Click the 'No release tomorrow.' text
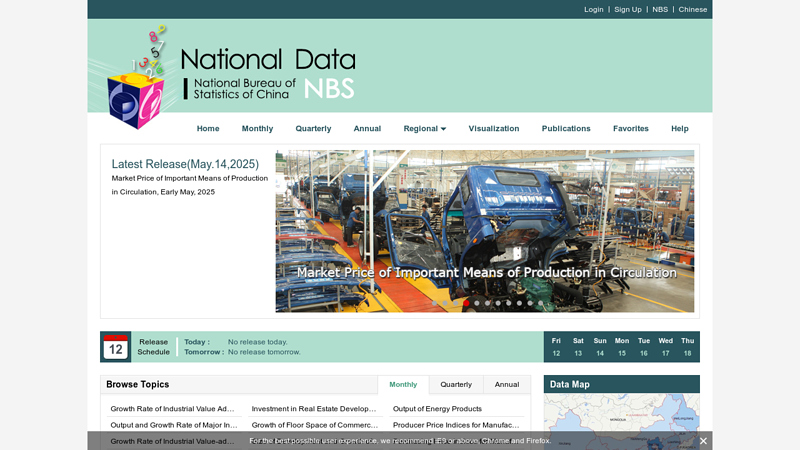 point(264,352)
